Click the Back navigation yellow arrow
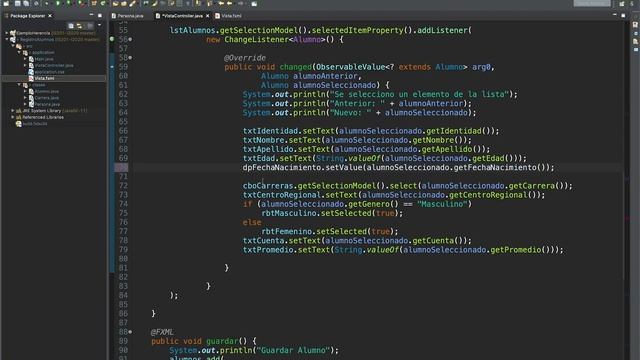Screen dimensions: 640x360 [x=230, y=4]
